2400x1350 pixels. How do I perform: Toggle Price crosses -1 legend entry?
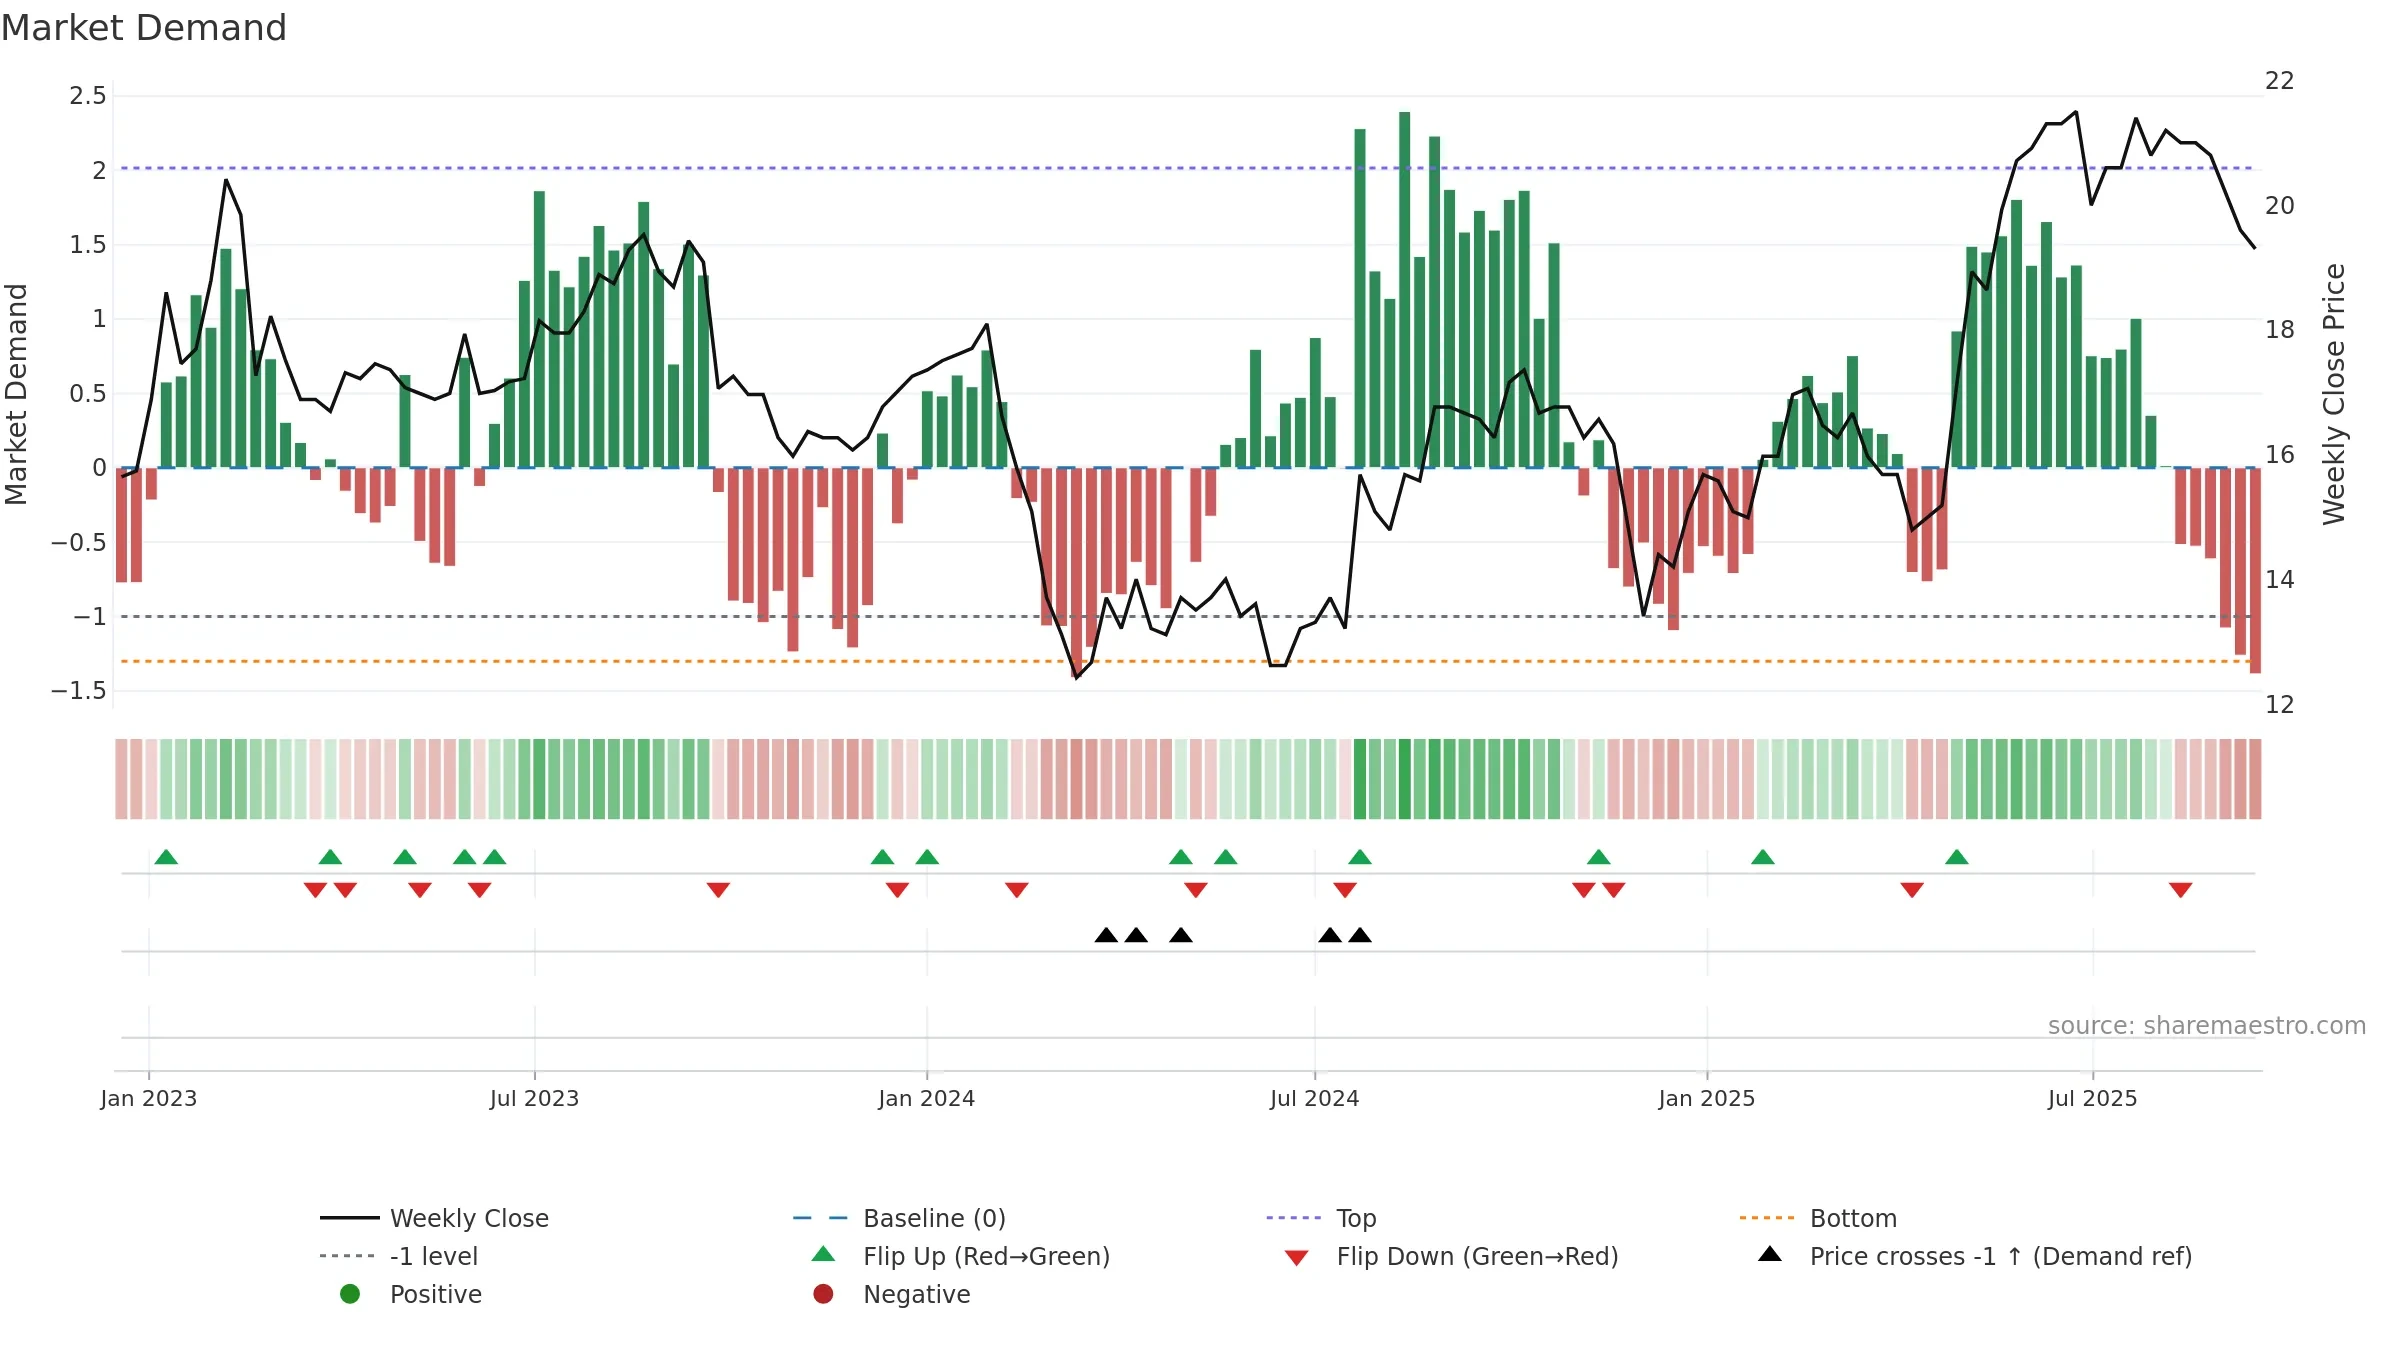coord(1975,1256)
